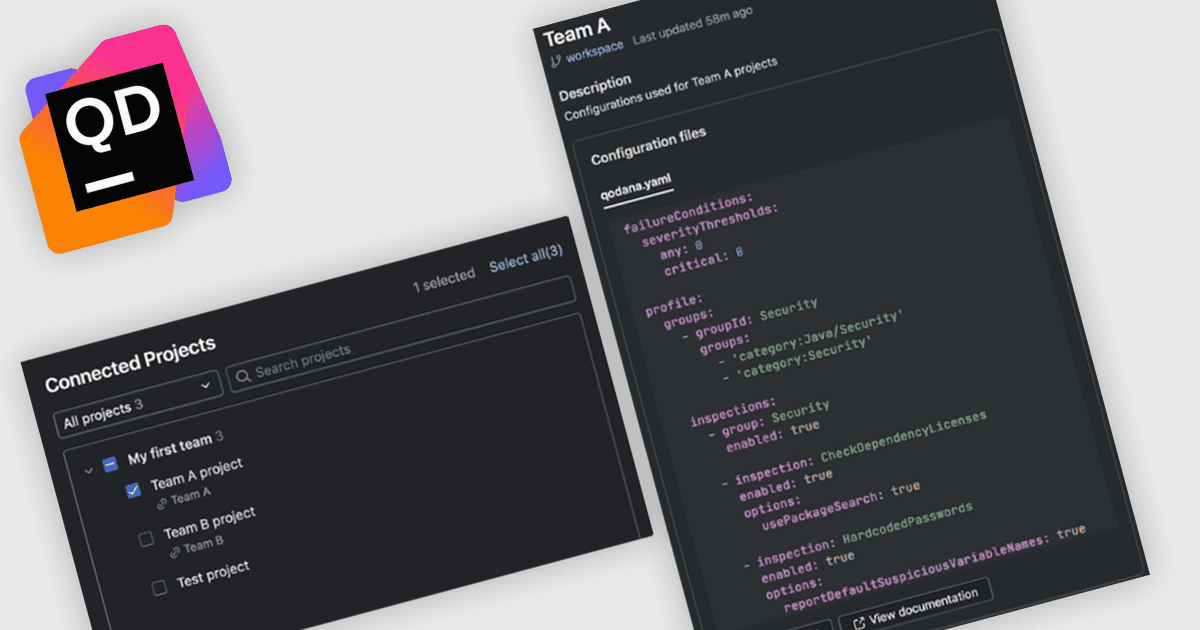Viewport: 1200px width, 630px height.
Task: Click the workspace branch icon under Team A
Action: pyautogui.click(x=555, y=62)
